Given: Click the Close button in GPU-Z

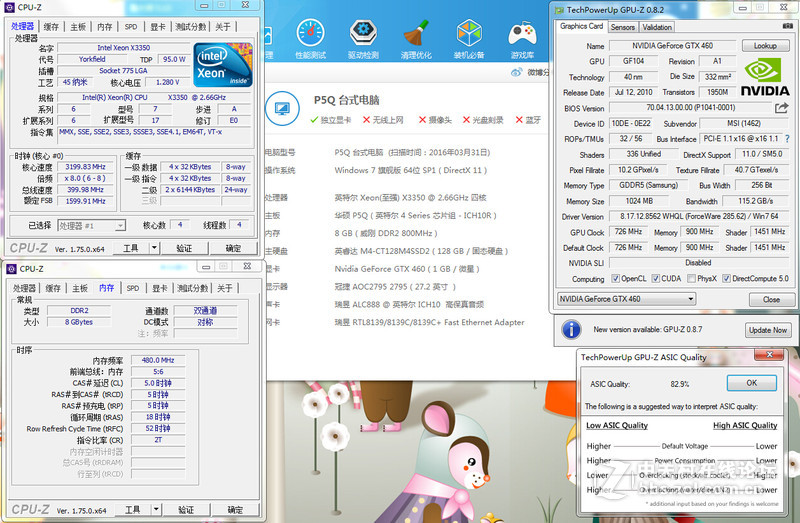Looking at the screenshot, I should 771,300.
